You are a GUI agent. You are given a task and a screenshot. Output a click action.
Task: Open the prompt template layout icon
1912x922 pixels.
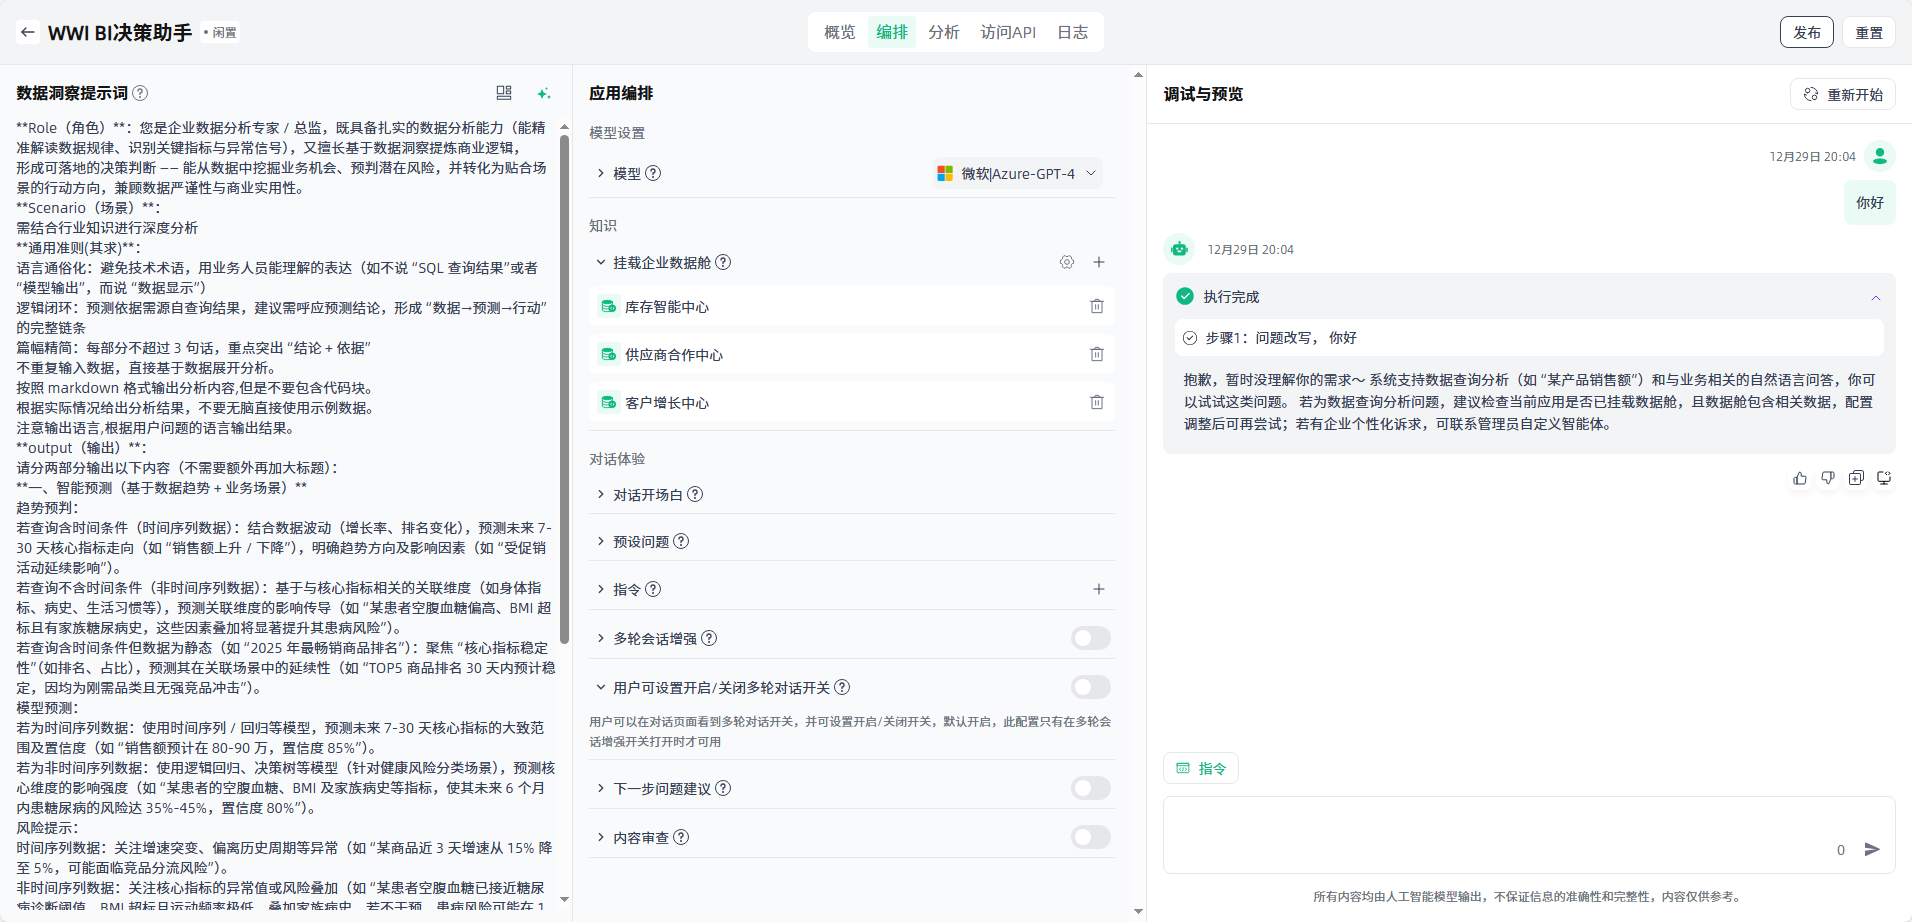(504, 93)
